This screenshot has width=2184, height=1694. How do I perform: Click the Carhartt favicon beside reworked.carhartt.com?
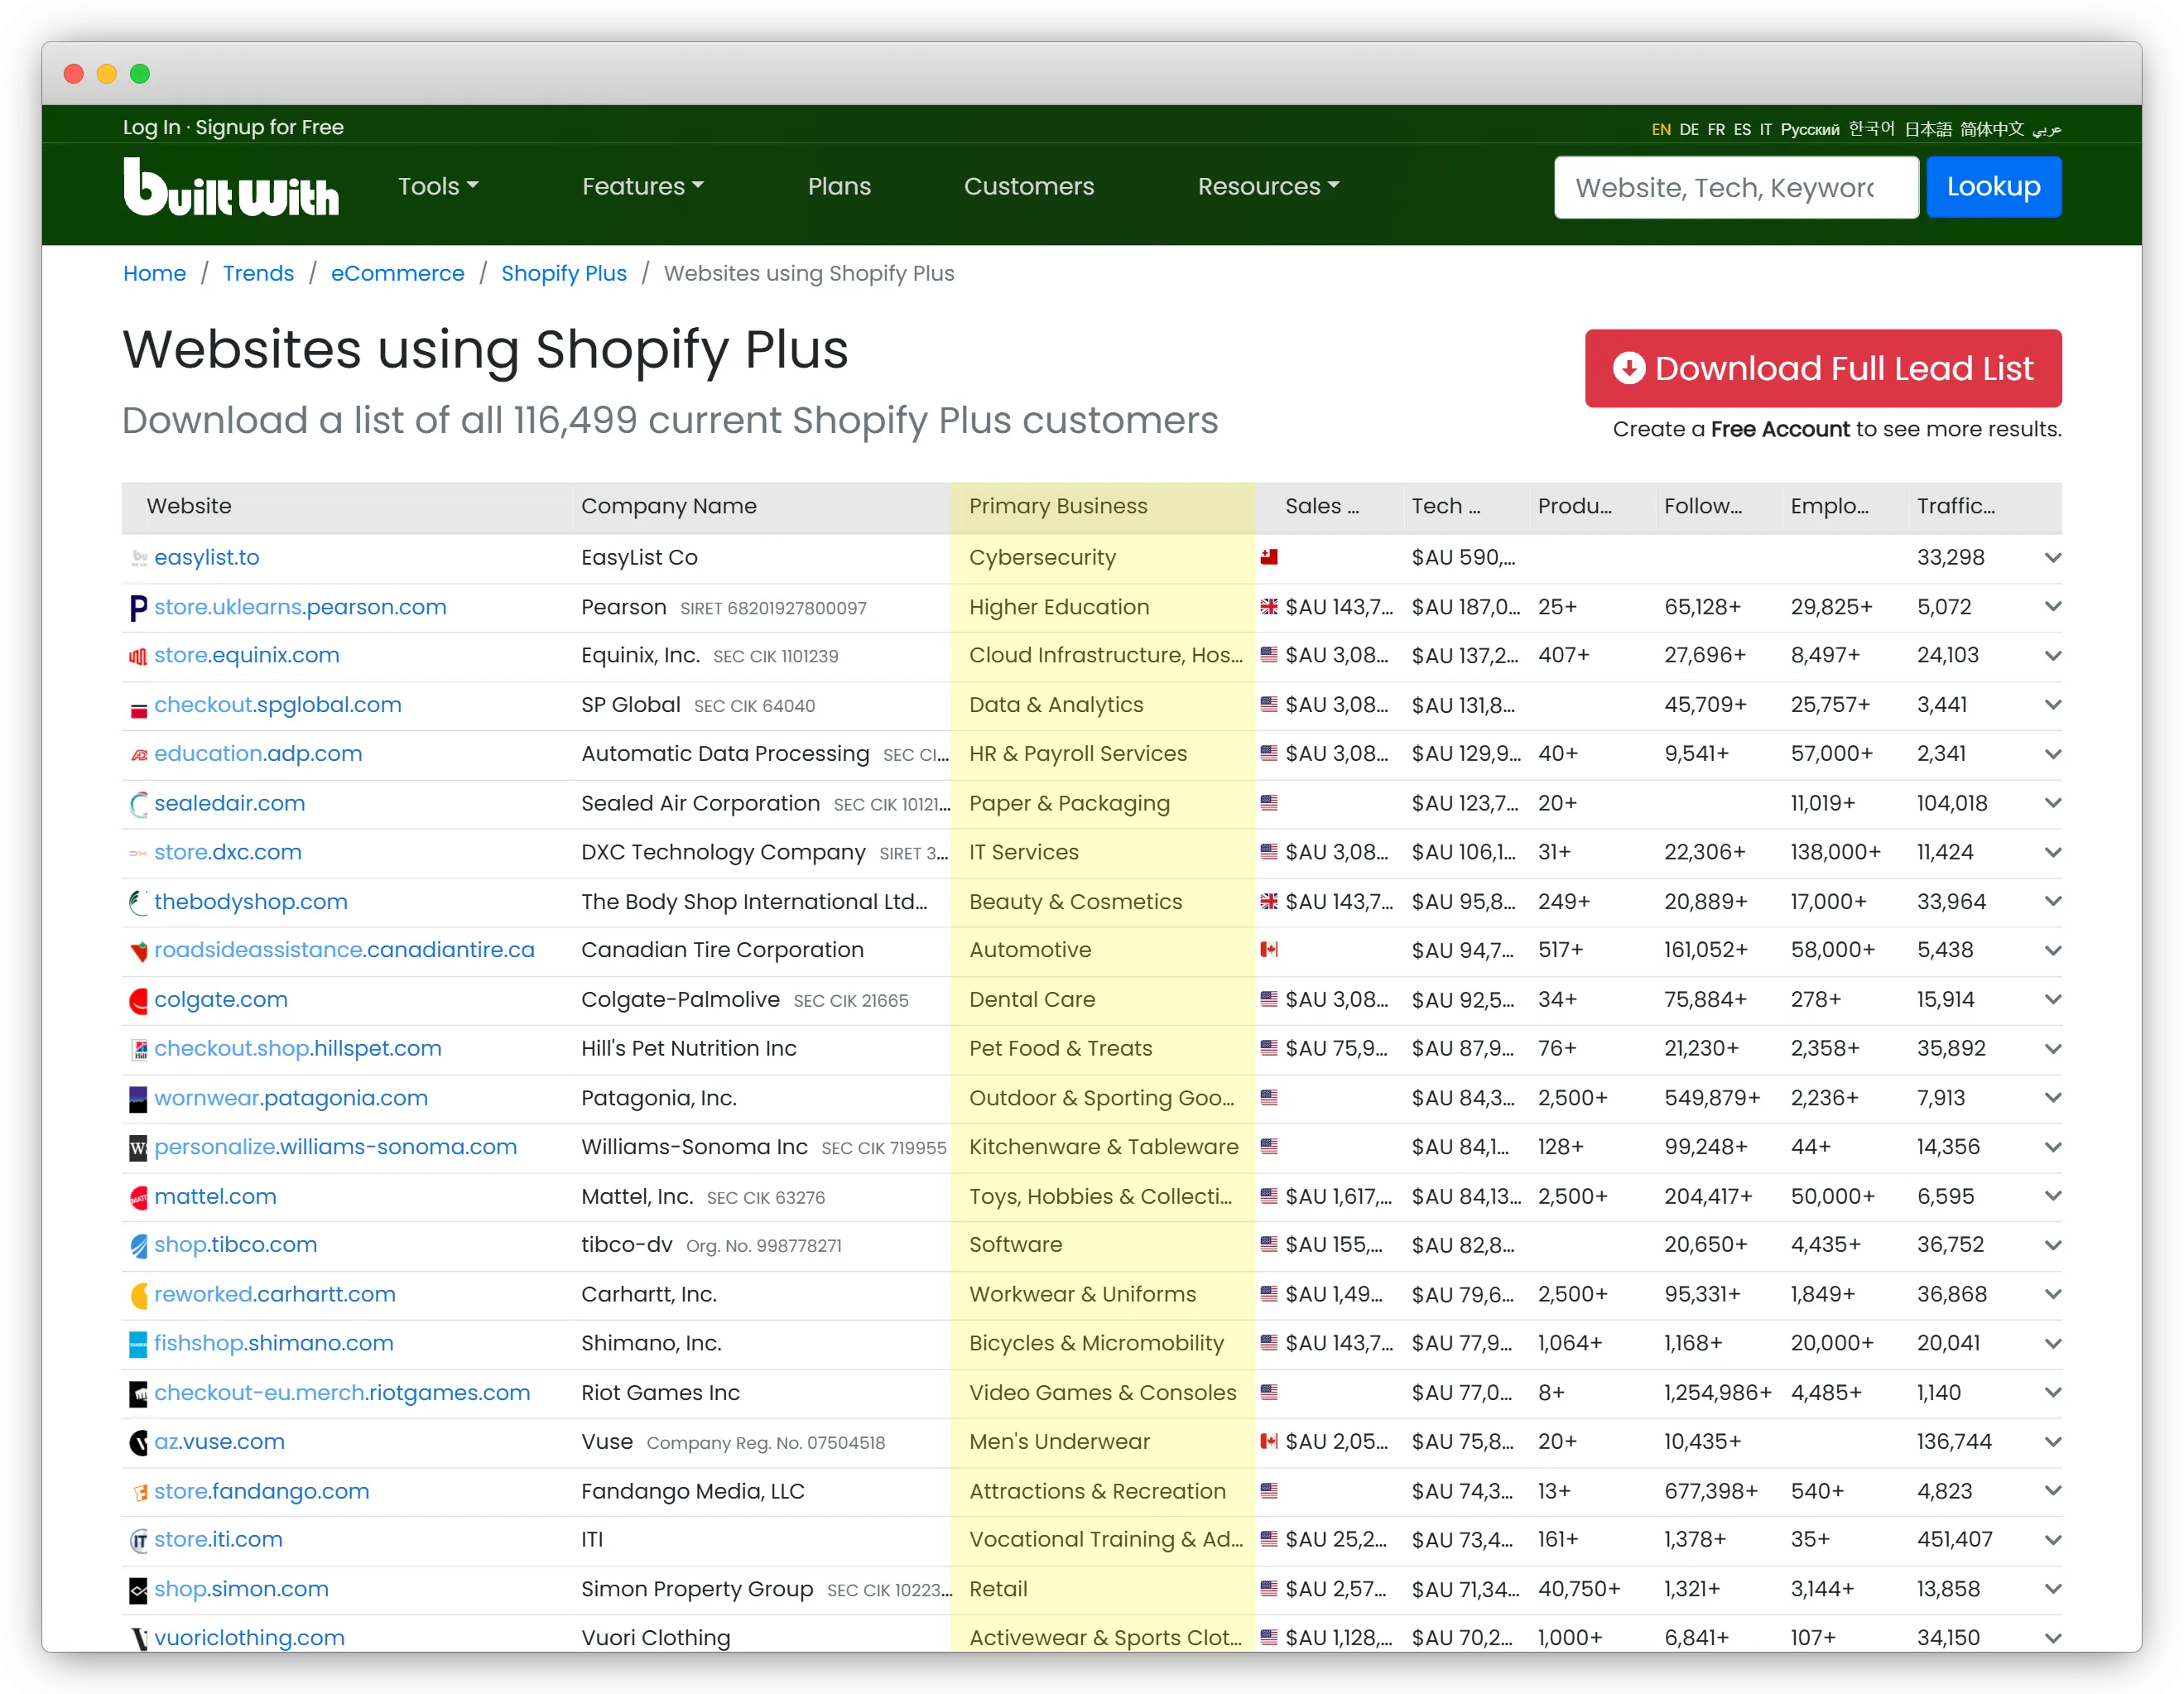click(x=139, y=1295)
